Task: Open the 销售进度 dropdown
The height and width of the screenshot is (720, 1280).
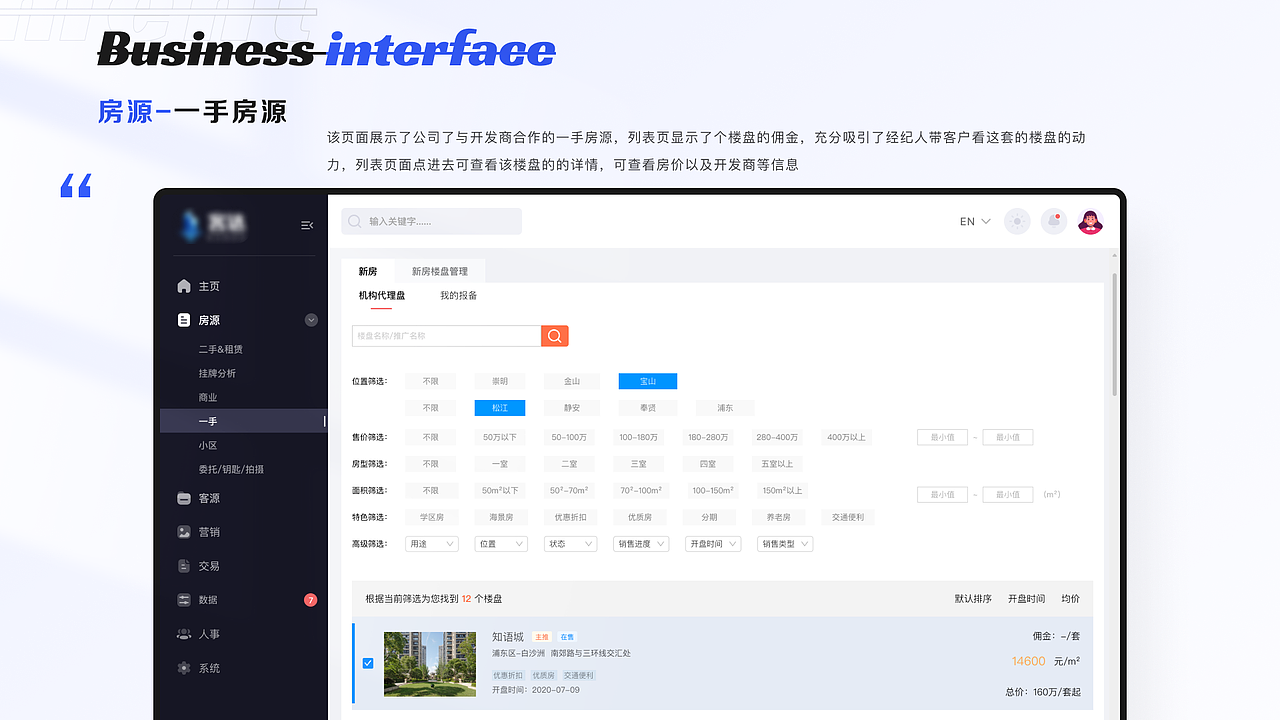Action: pos(640,544)
